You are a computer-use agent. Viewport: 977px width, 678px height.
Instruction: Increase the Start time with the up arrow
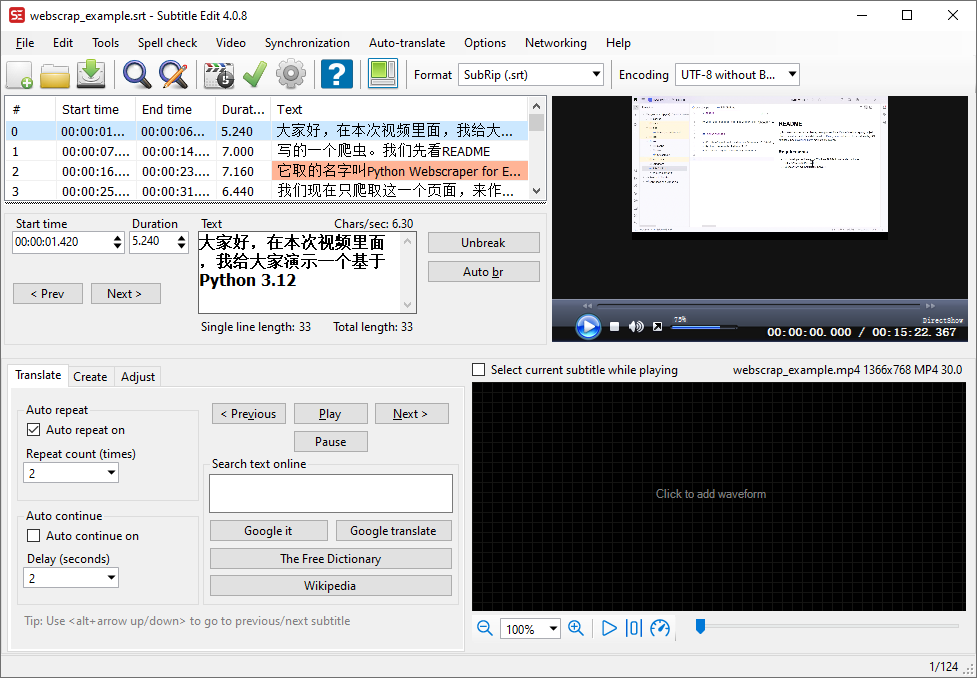click(118, 237)
